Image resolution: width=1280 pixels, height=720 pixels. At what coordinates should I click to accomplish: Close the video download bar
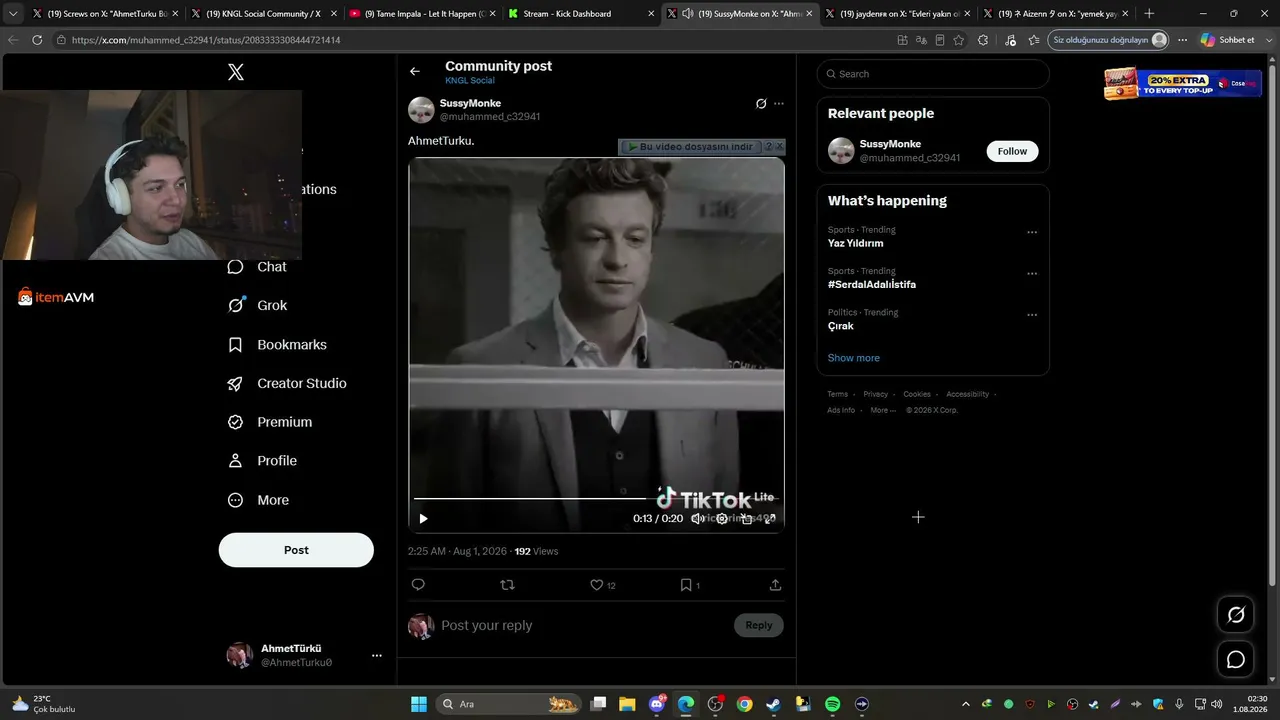780,147
